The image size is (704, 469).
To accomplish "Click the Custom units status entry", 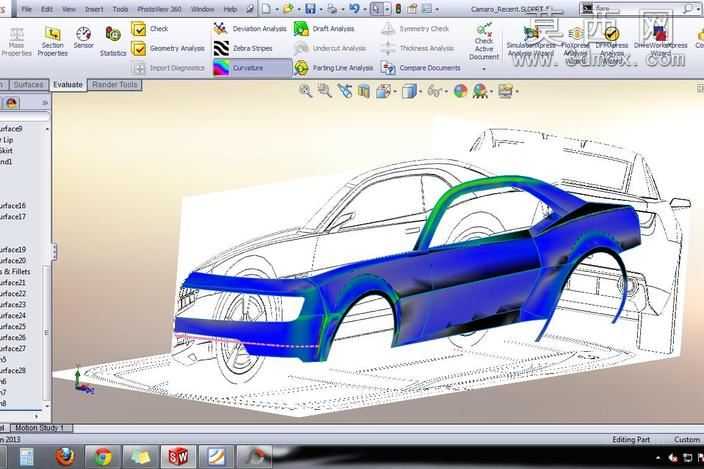I will click(x=686, y=439).
